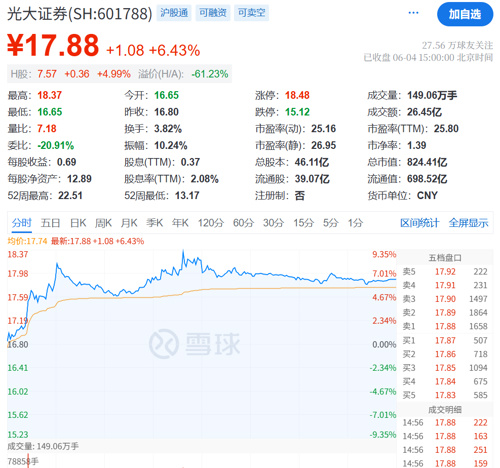Select the 1分 chart tab
Image resolution: width=500 pixels, height=468 pixels.
[355, 223]
